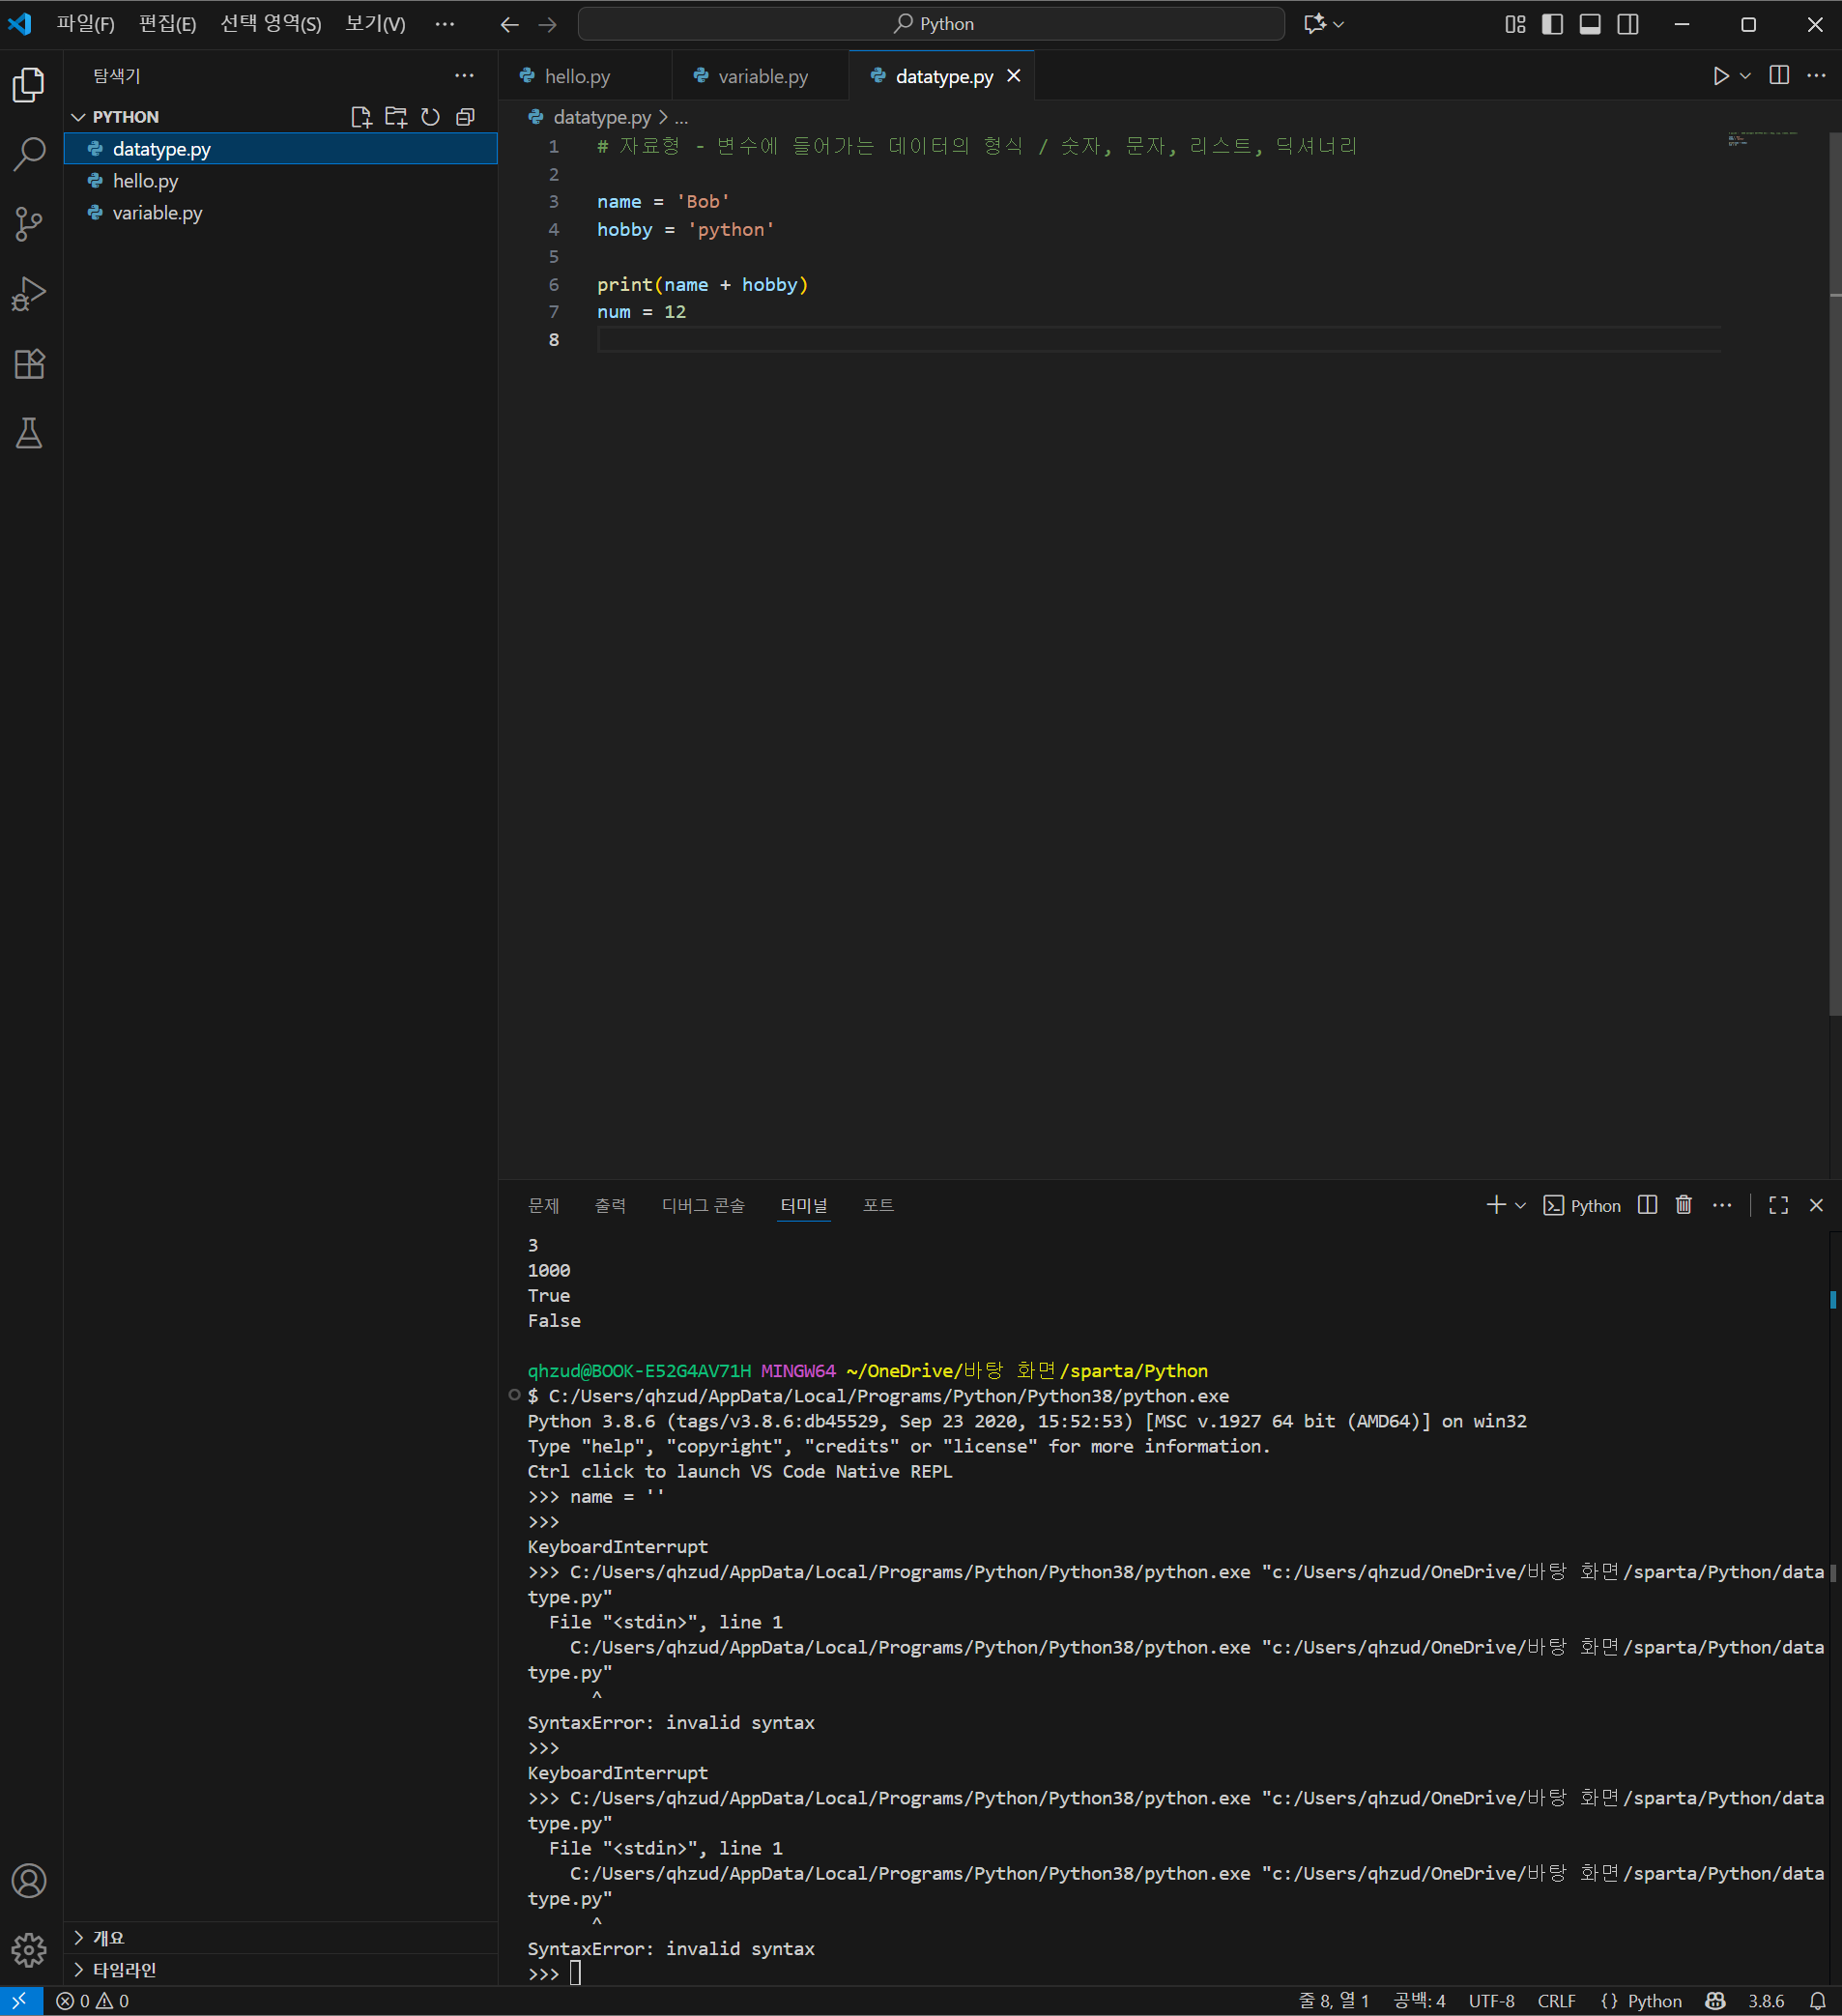This screenshot has height=2016, width=1842.
Task: Switch to the 출력 output tab
Action: [610, 1205]
